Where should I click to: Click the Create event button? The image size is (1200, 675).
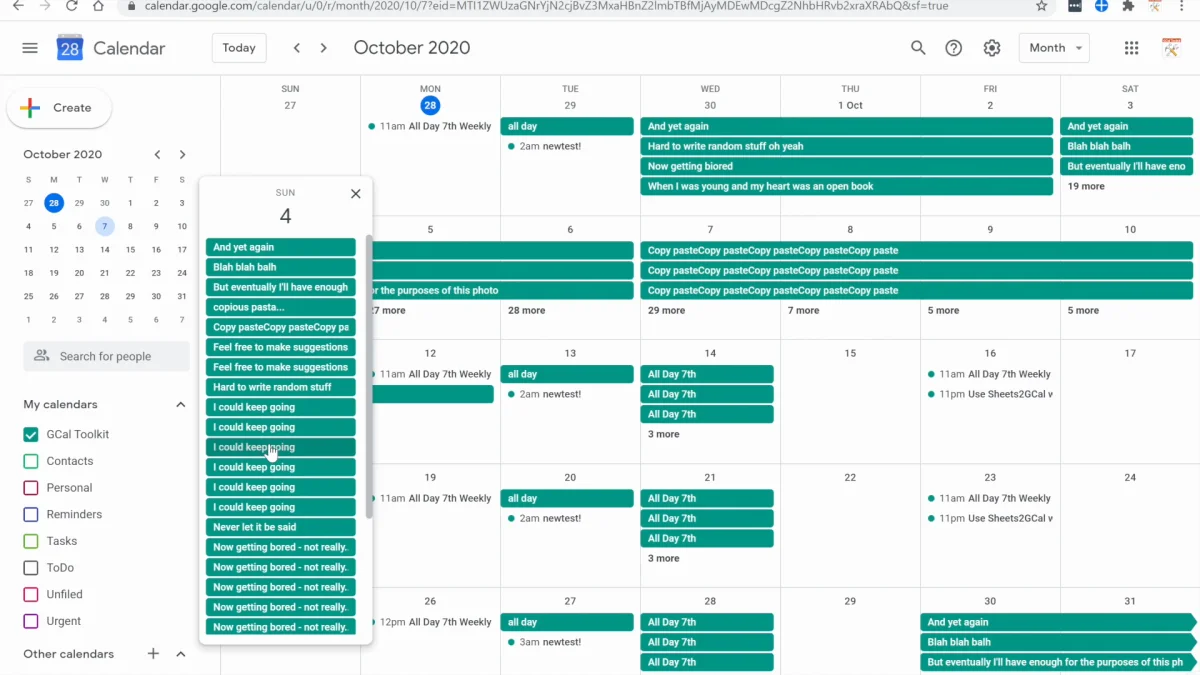[x=59, y=108]
